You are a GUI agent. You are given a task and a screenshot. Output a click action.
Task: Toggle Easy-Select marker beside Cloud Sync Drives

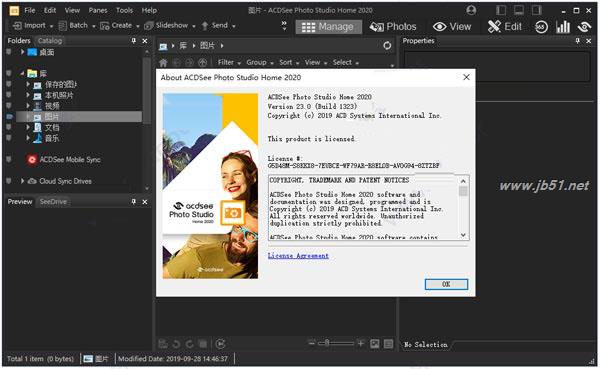tap(8, 181)
